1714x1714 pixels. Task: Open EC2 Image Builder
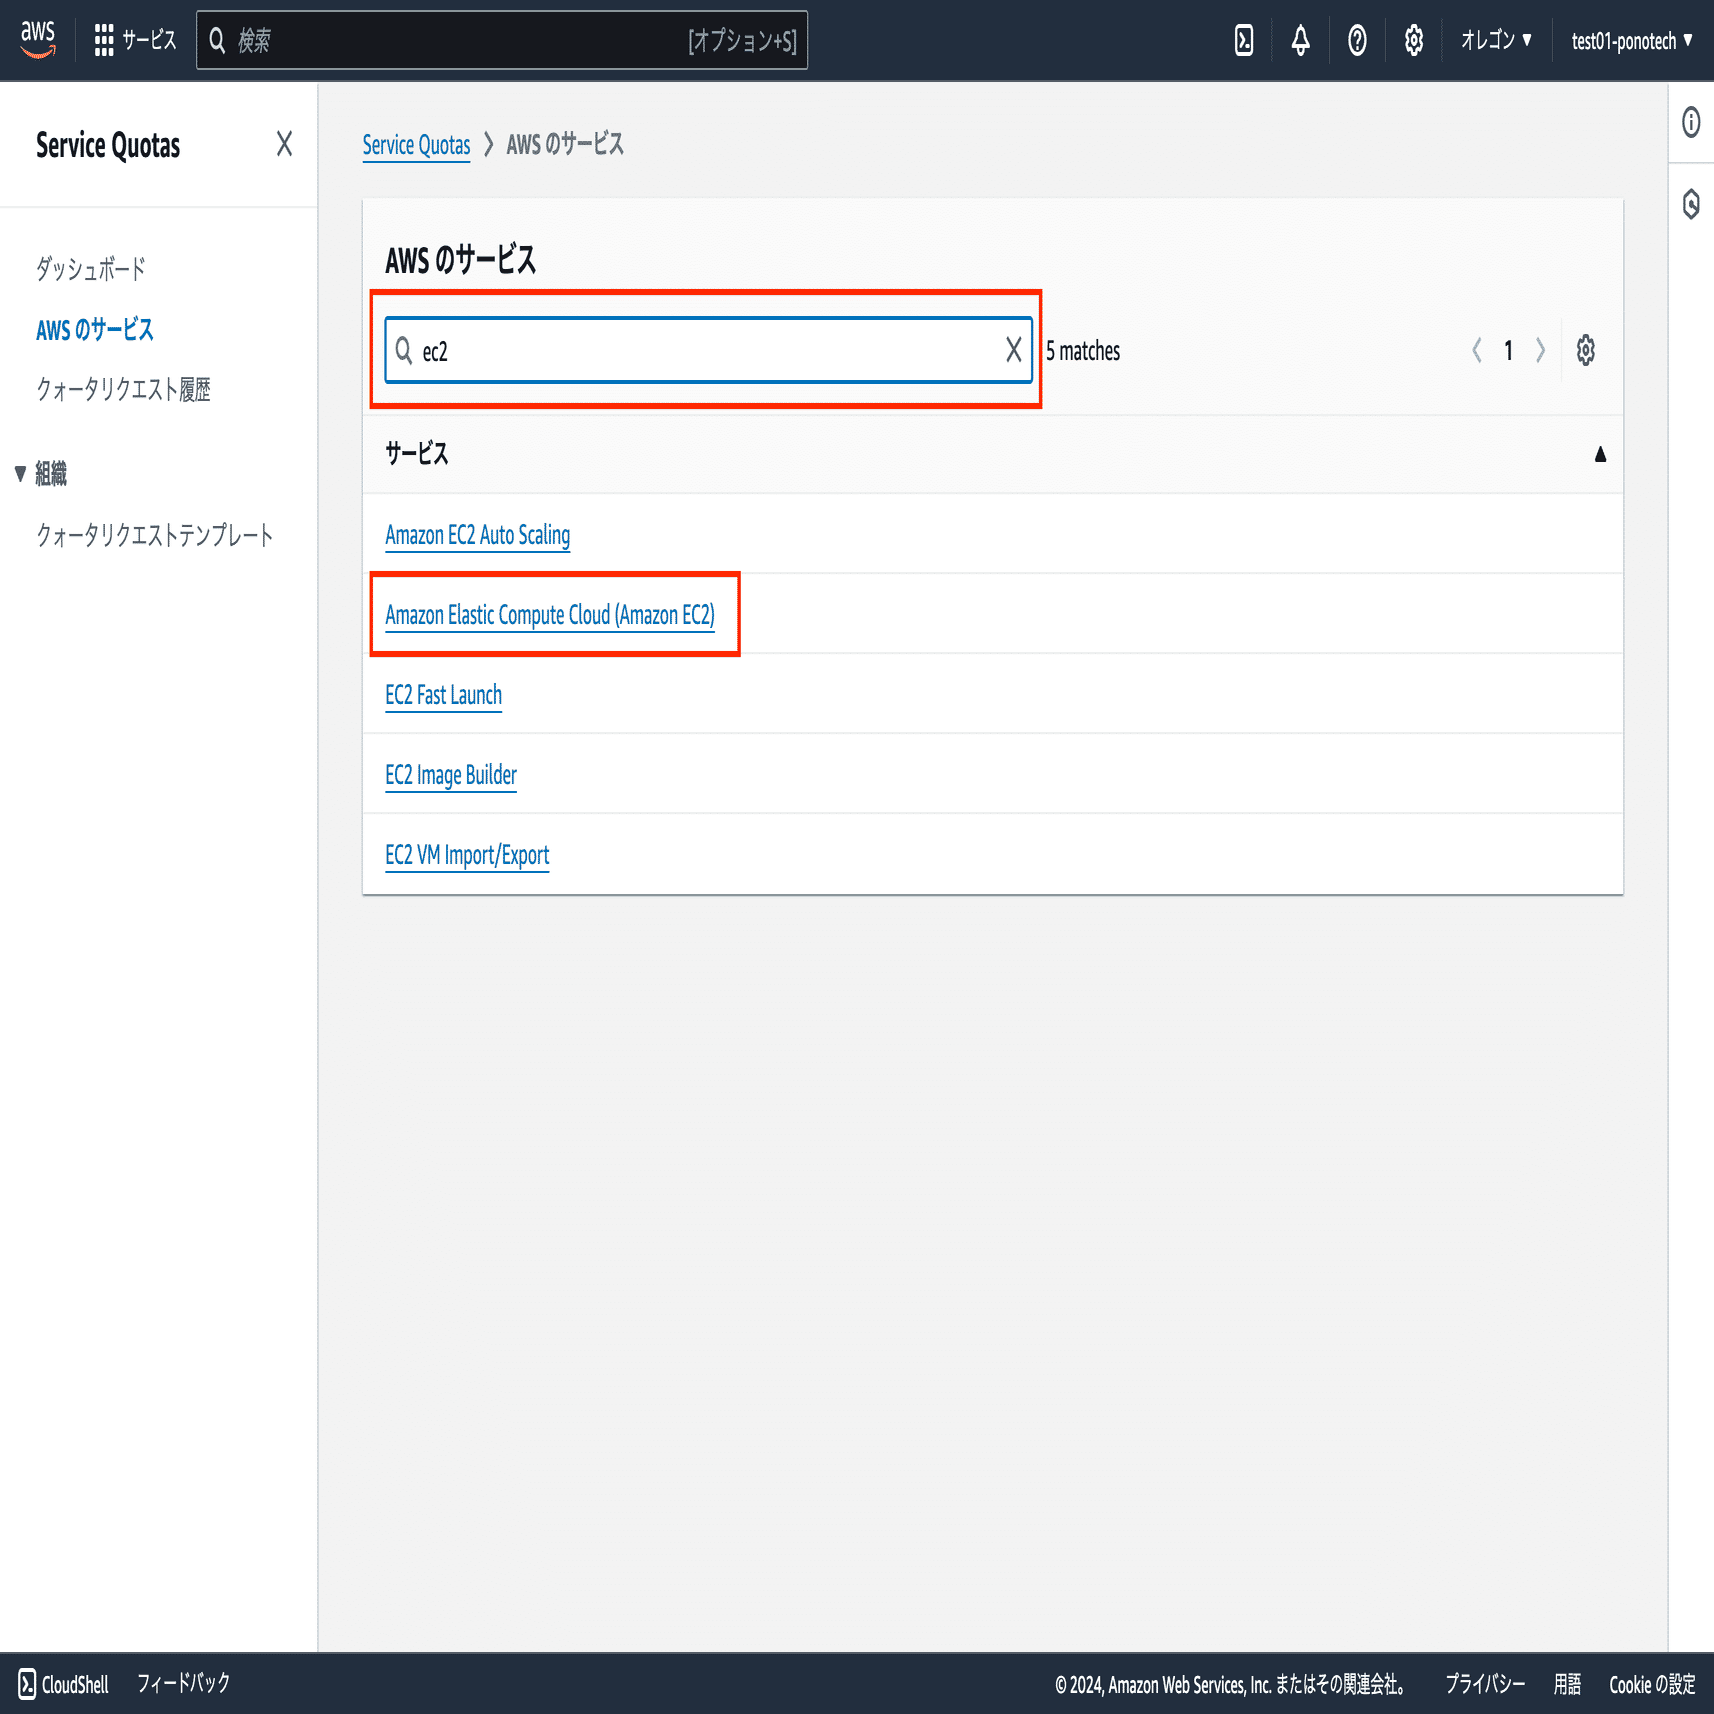[x=451, y=775]
